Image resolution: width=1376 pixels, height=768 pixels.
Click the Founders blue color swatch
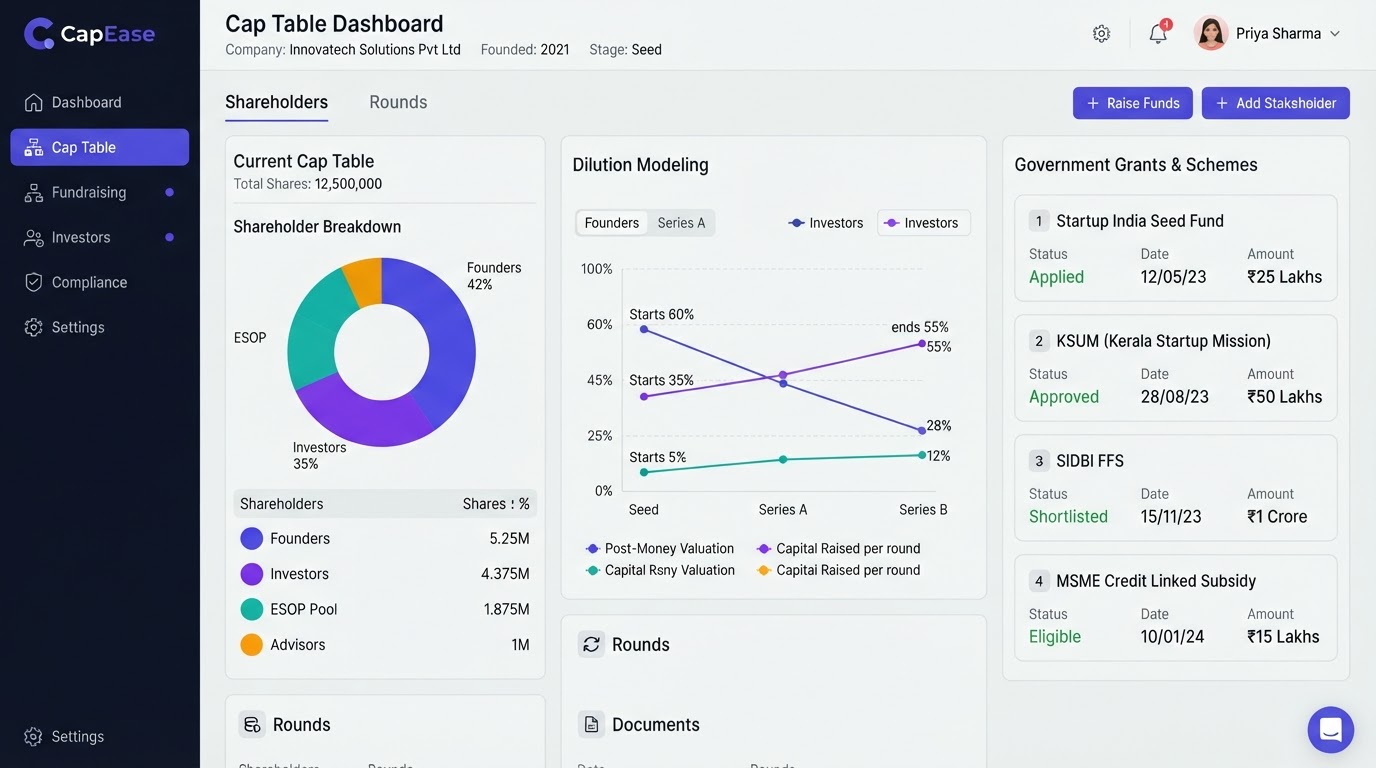[x=252, y=538]
